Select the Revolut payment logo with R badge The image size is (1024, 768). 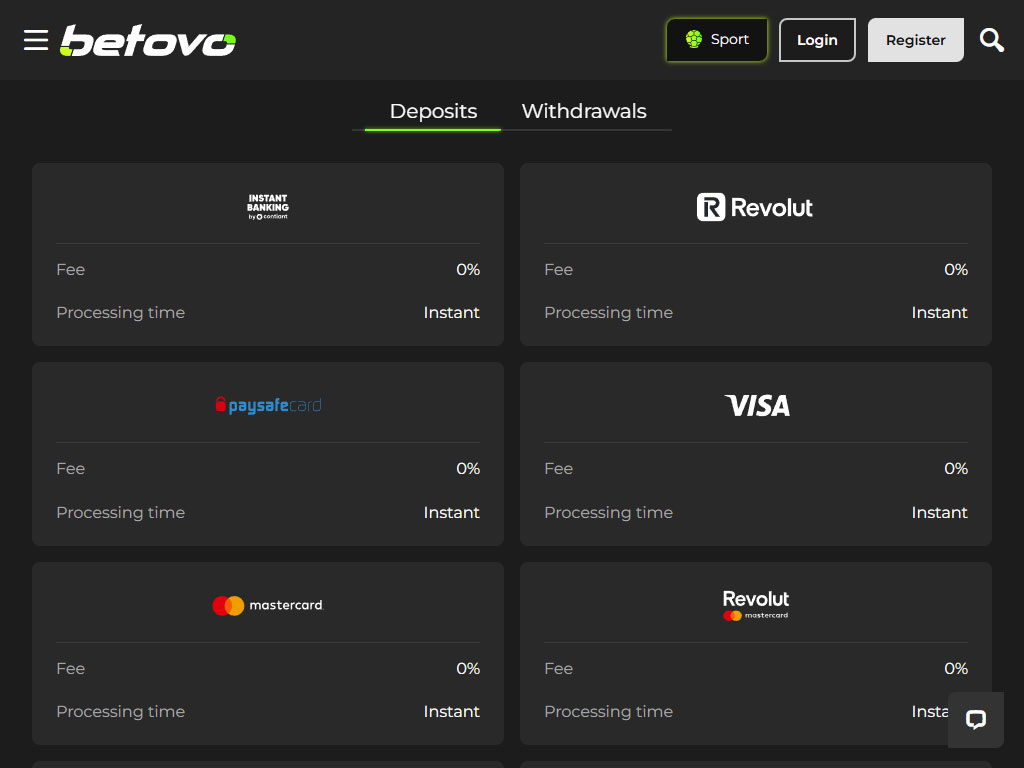click(x=755, y=207)
